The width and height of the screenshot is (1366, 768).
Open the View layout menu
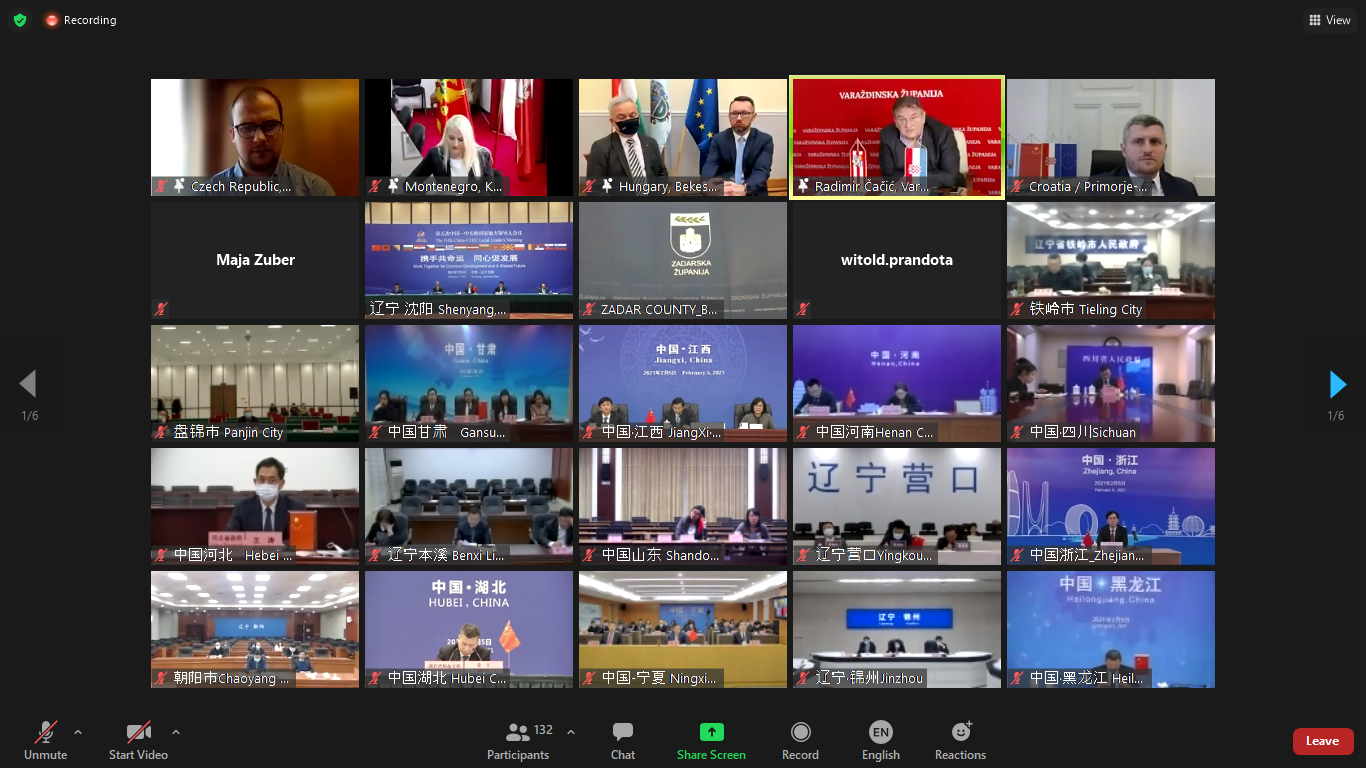tap(1329, 20)
